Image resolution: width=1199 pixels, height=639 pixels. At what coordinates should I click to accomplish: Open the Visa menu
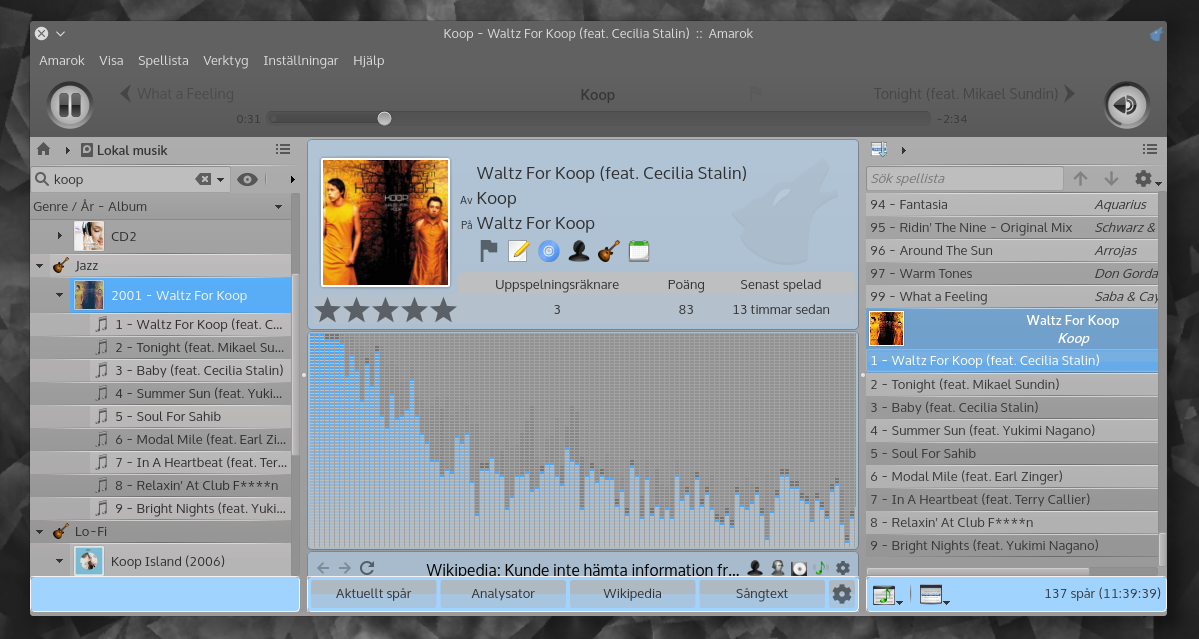111,60
